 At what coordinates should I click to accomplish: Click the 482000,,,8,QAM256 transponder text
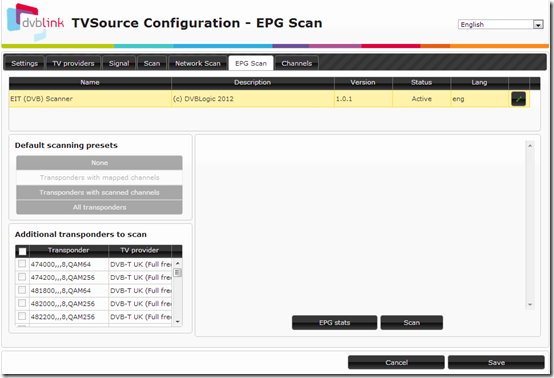point(63,304)
